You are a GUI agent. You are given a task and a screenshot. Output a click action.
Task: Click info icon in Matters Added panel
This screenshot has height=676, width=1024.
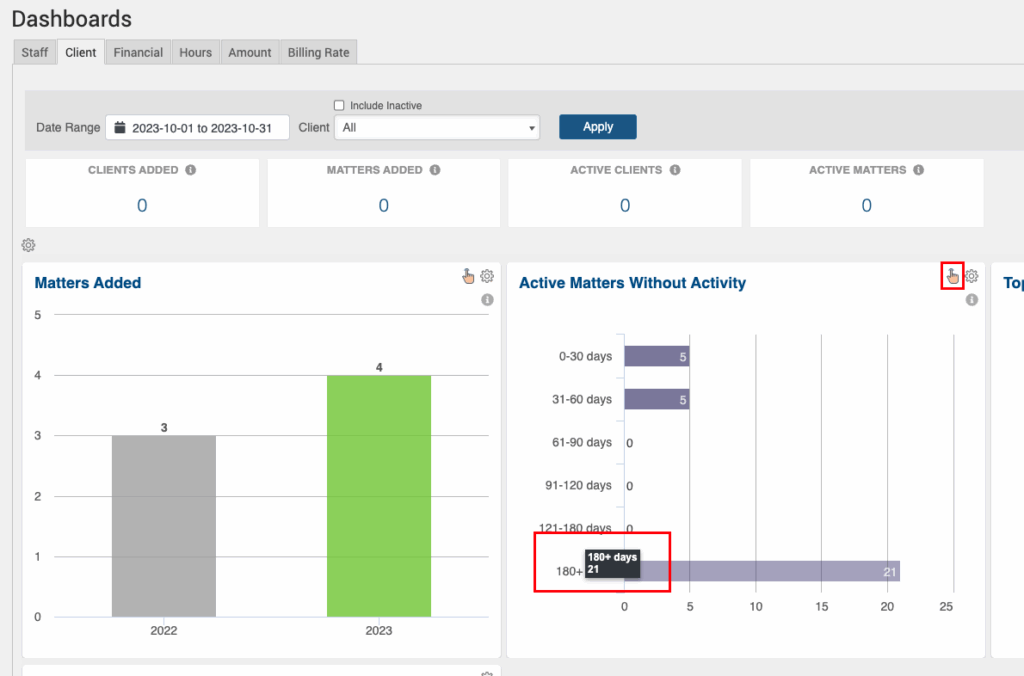click(x=487, y=300)
